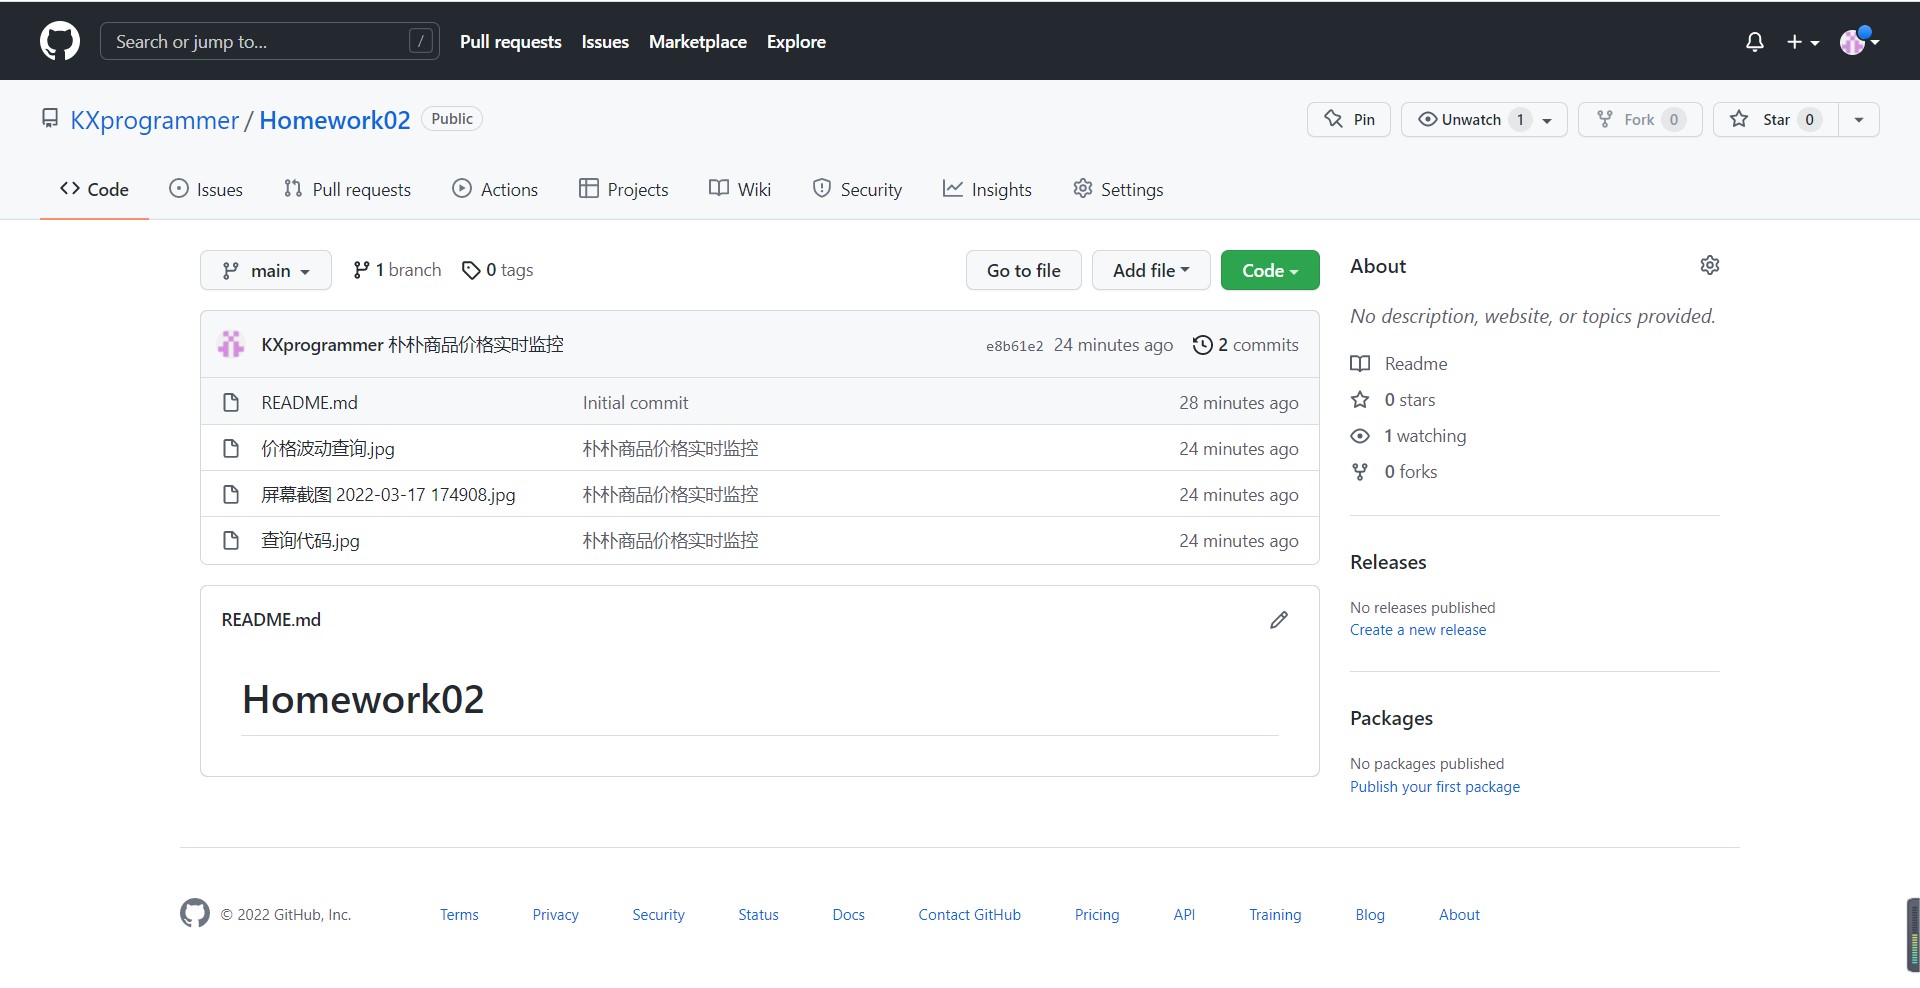
Task: Open the Unwatch notifications dropdown
Action: [x=1484, y=120]
